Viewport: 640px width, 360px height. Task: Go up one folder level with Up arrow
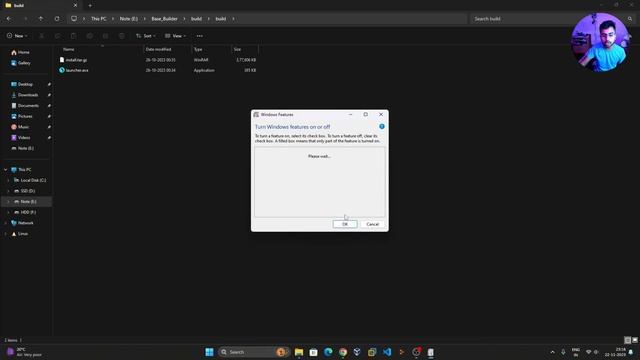(41, 19)
